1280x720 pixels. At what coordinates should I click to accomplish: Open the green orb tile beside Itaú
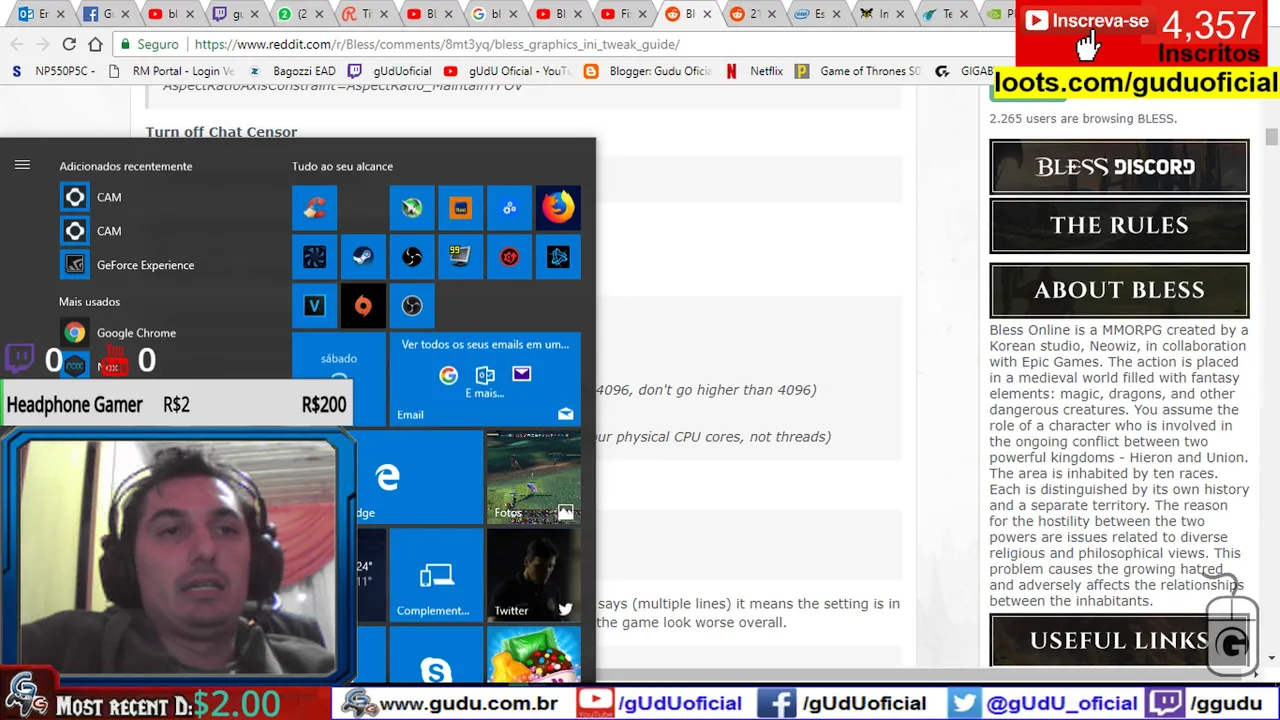pyautogui.click(x=412, y=208)
